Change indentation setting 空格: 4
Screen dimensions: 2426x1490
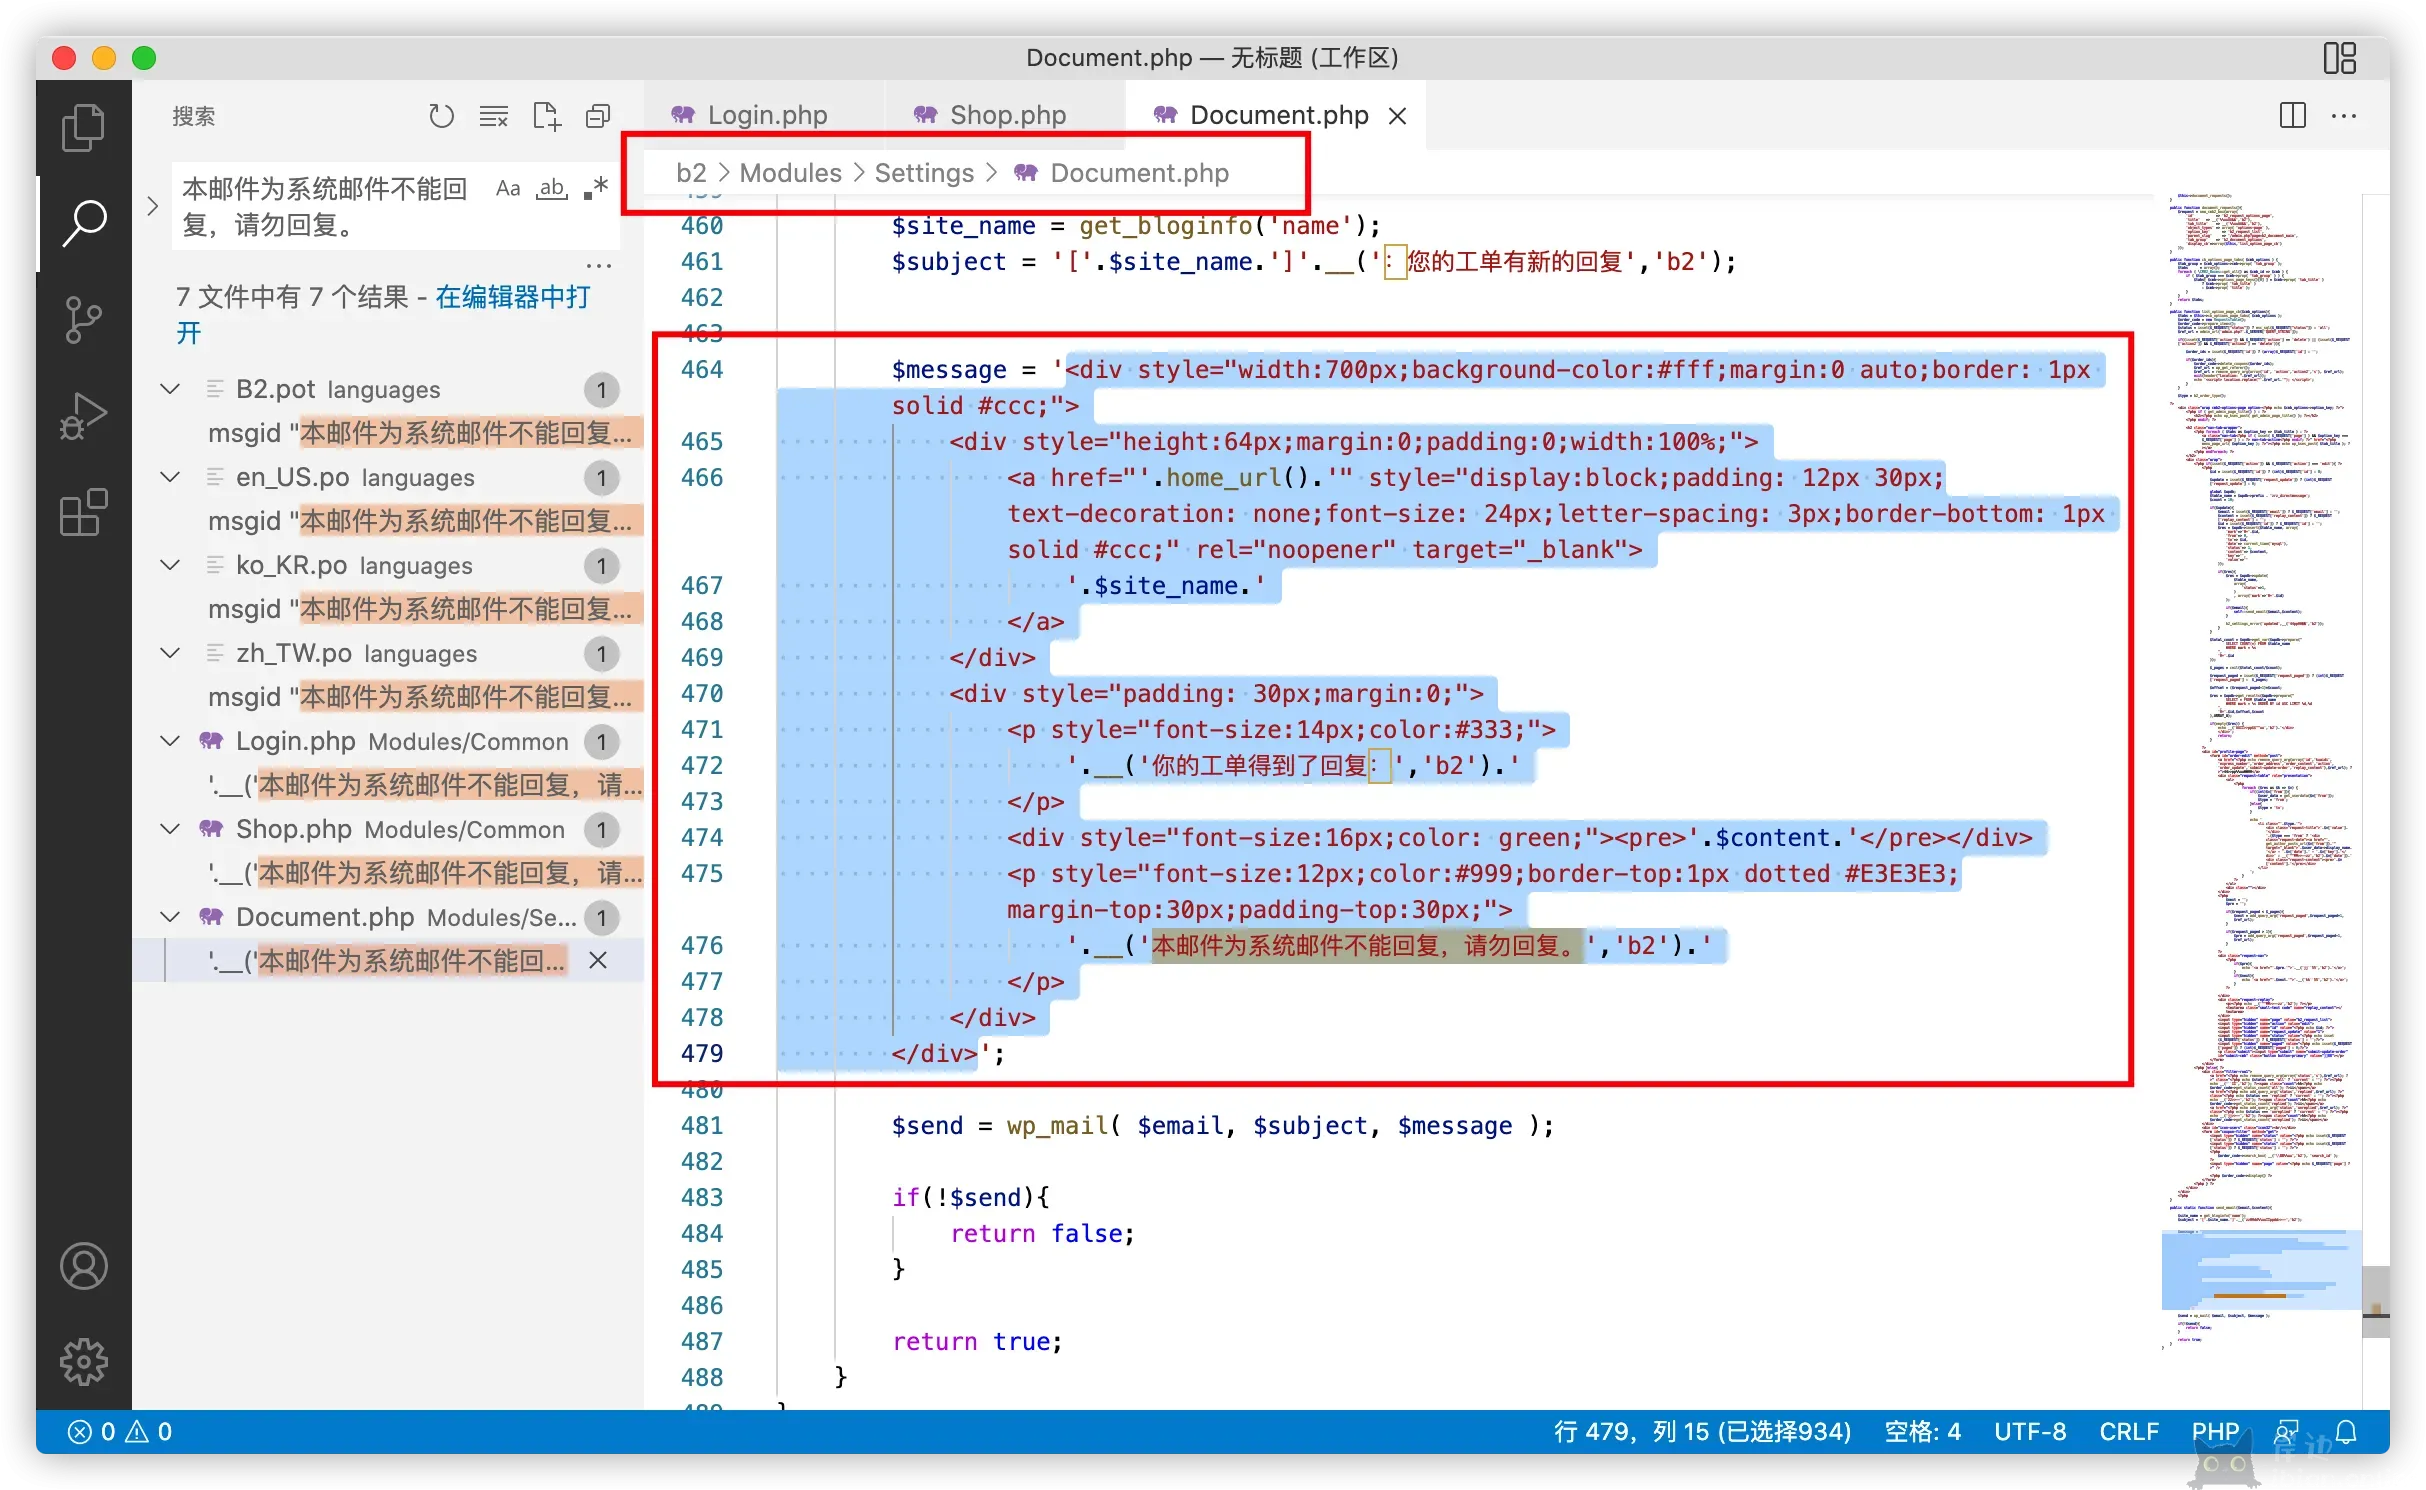pos(1922,1431)
